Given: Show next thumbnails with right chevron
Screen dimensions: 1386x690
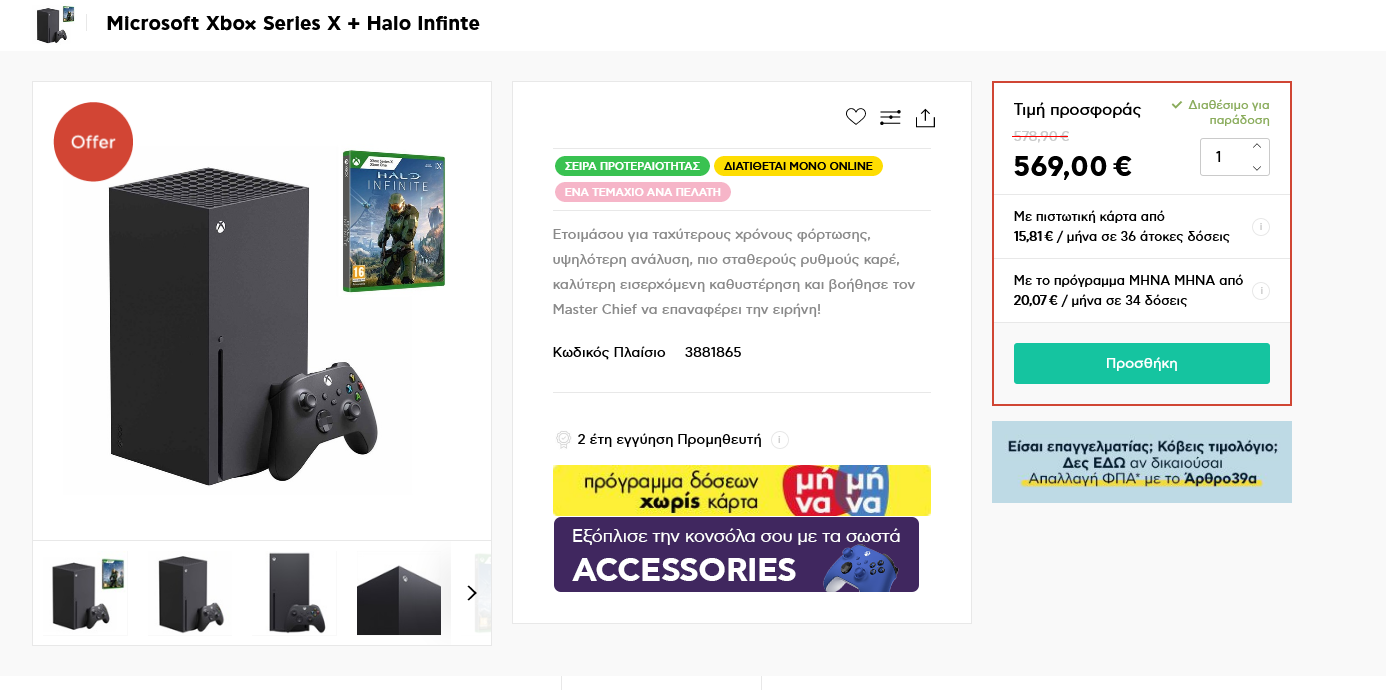Looking at the screenshot, I should pos(472,593).
